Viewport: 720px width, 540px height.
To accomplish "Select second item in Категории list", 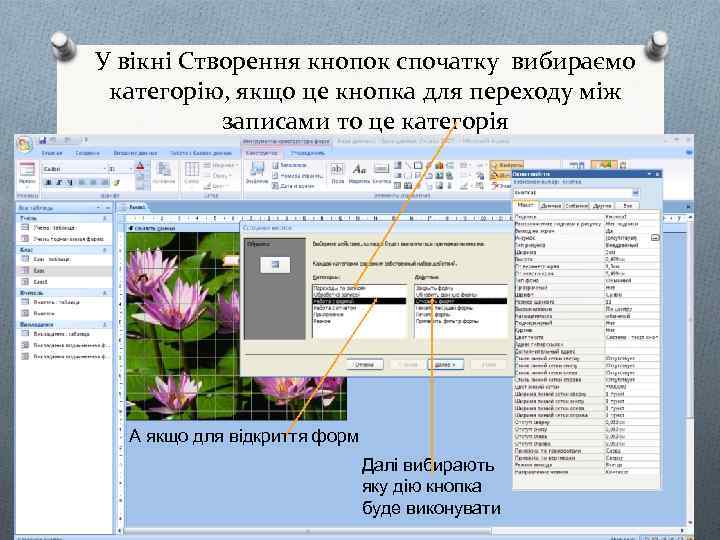I will [359, 294].
